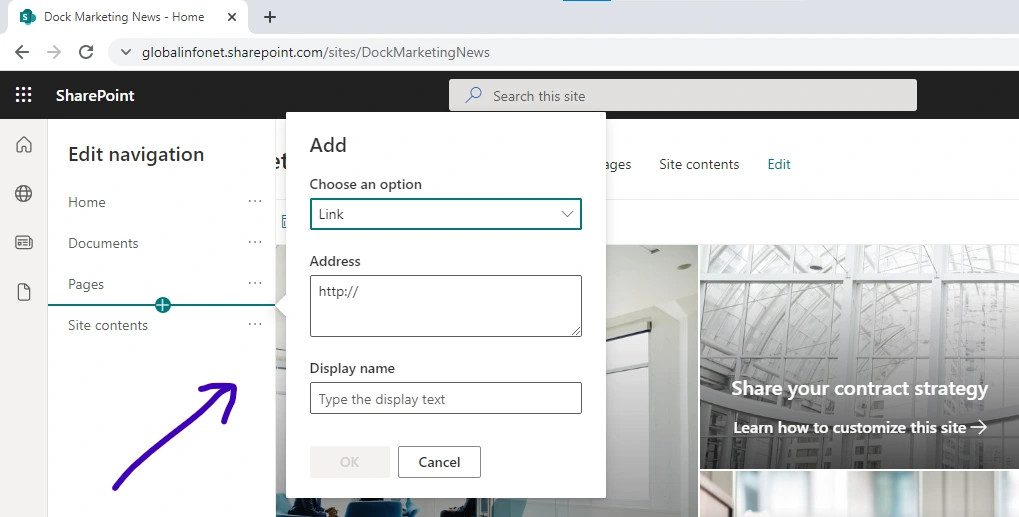Click the plus add-link icon in navigation

[x=162, y=305]
